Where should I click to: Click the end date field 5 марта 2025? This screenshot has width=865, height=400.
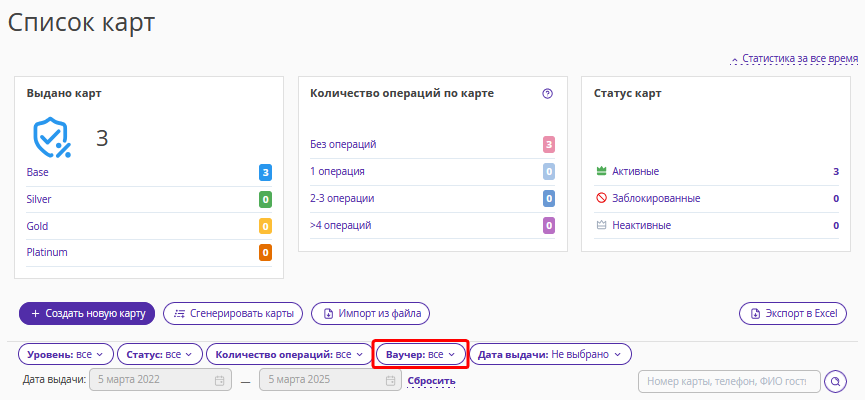coord(329,380)
